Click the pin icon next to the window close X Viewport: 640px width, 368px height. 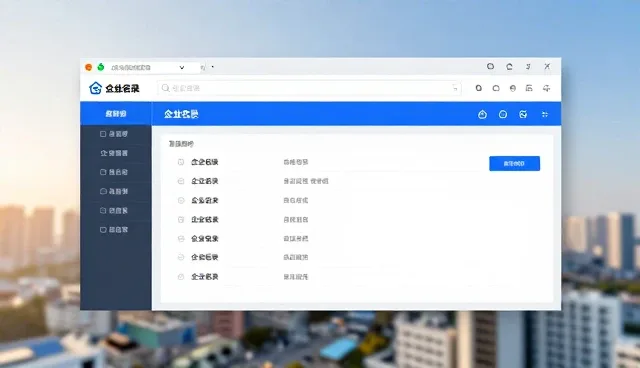point(528,67)
